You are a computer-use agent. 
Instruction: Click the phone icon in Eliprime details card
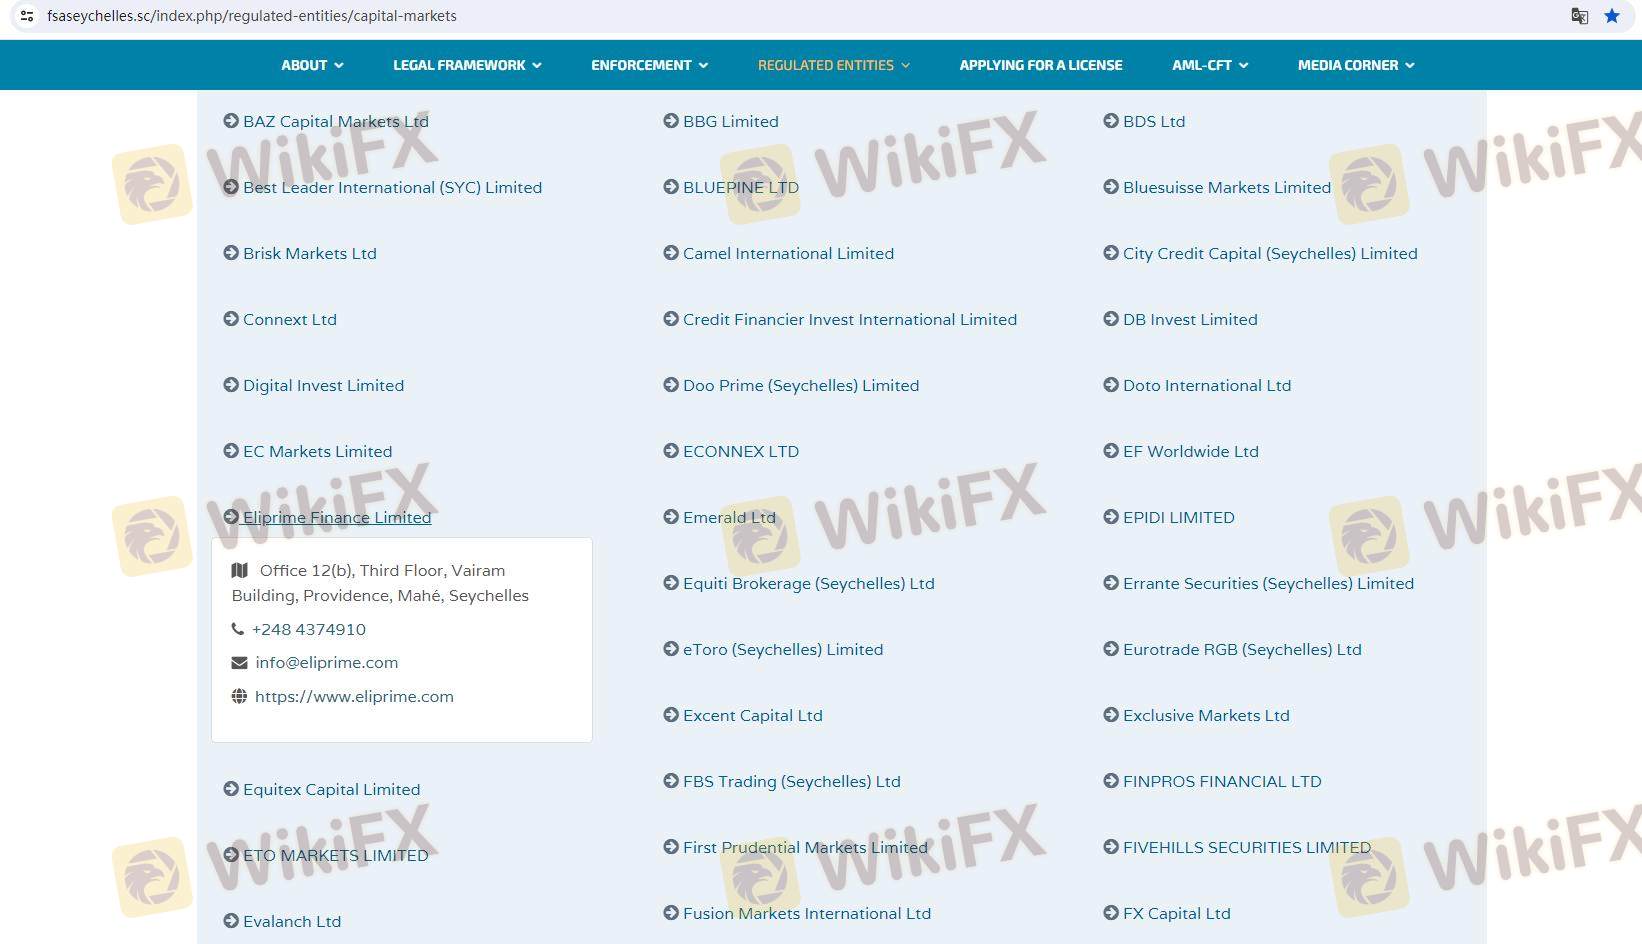238,629
